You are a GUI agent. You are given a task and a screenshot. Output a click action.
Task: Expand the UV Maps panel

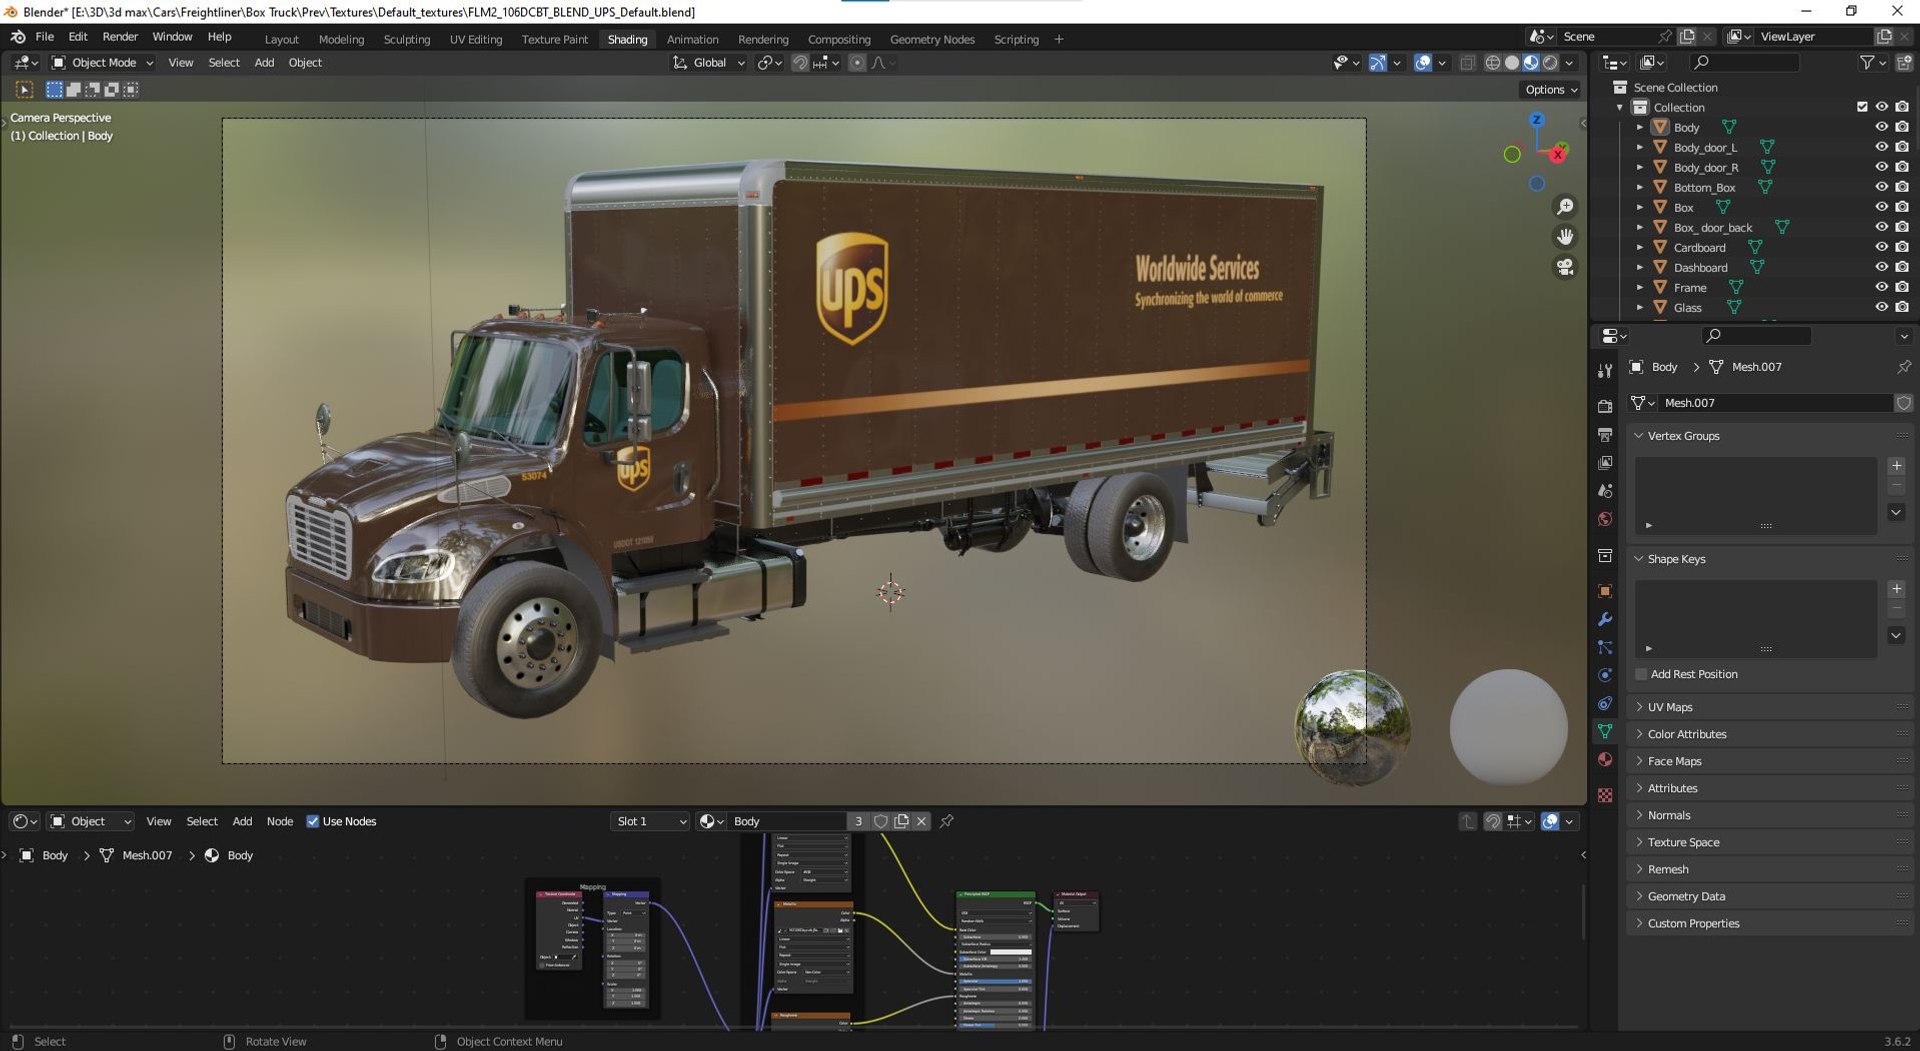click(1638, 707)
